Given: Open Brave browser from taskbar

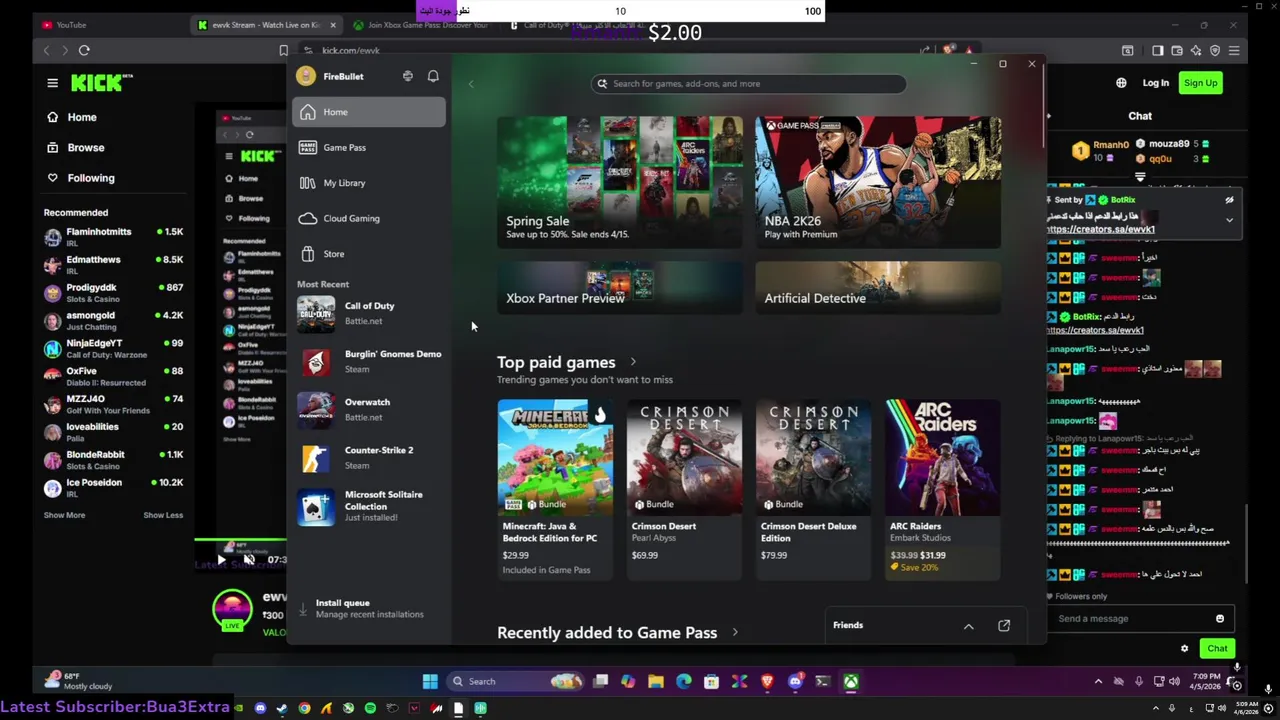Looking at the screenshot, I should point(767,682).
